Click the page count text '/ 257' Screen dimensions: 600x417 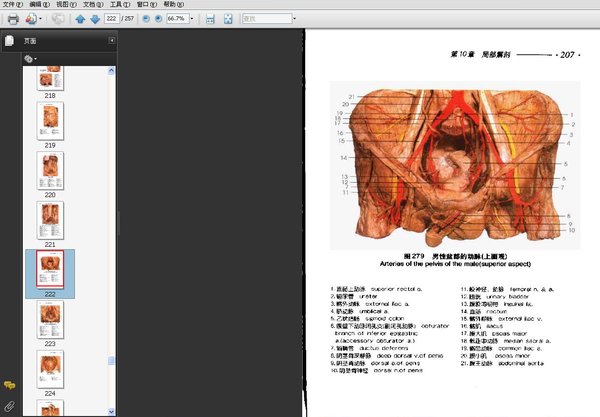[x=128, y=18]
